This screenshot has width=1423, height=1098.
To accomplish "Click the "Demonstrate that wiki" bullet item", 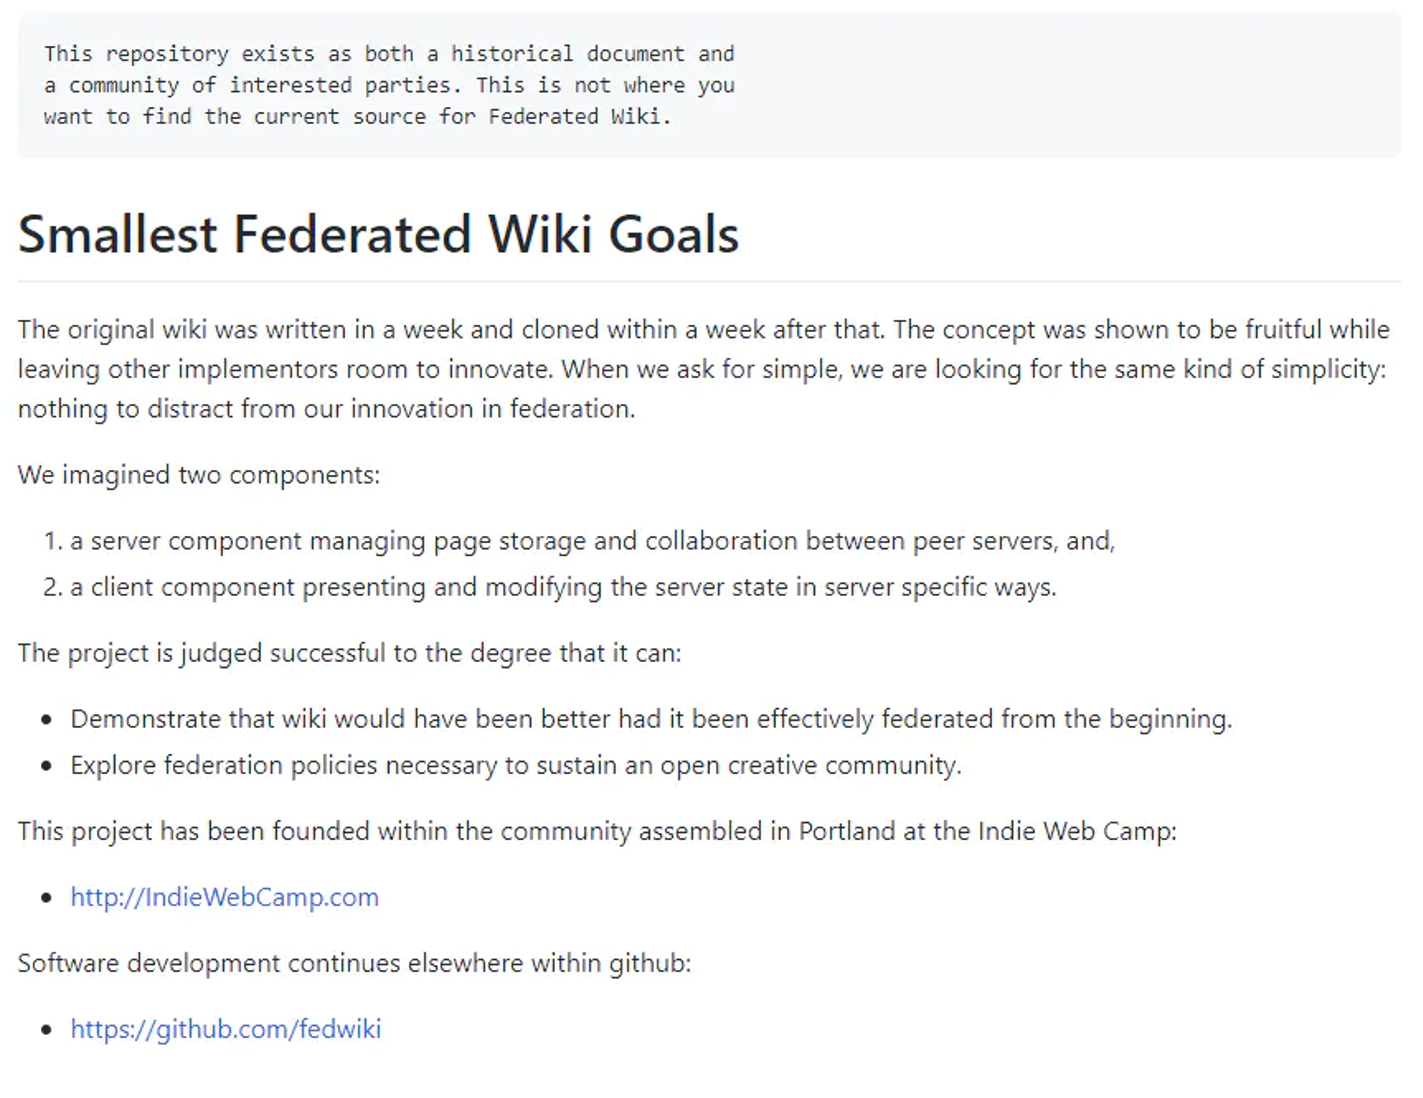I will click(x=650, y=719).
